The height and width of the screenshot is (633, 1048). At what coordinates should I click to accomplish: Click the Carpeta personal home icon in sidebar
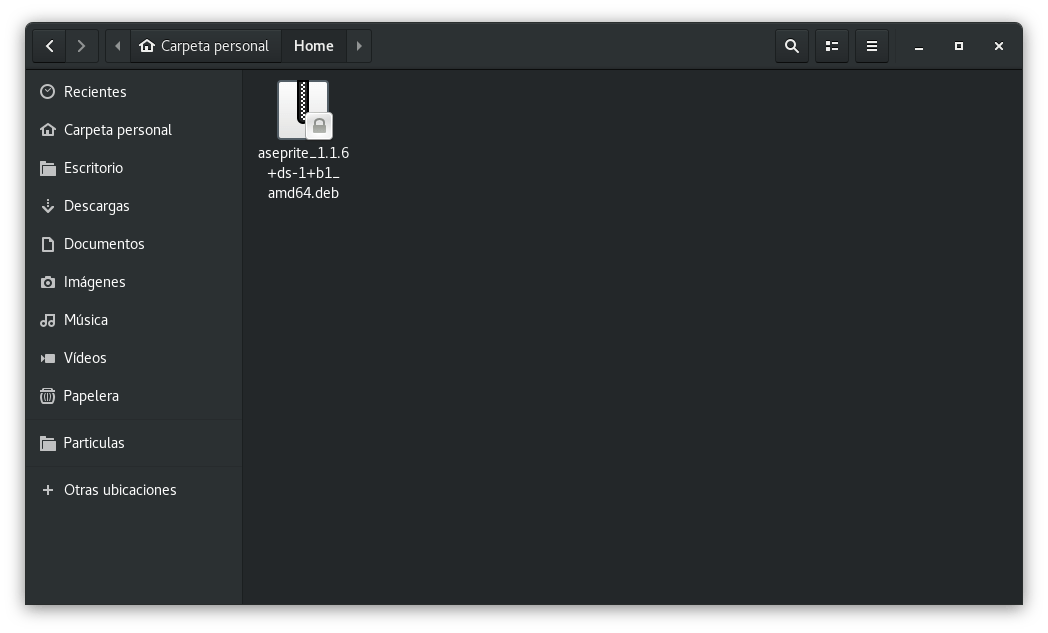coord(47,130)
